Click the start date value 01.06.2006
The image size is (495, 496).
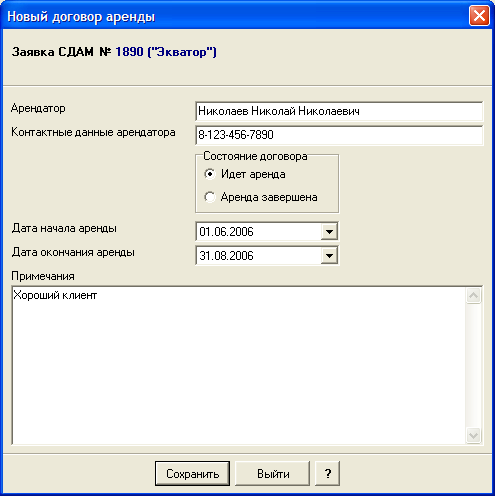(x=226, y=232)
